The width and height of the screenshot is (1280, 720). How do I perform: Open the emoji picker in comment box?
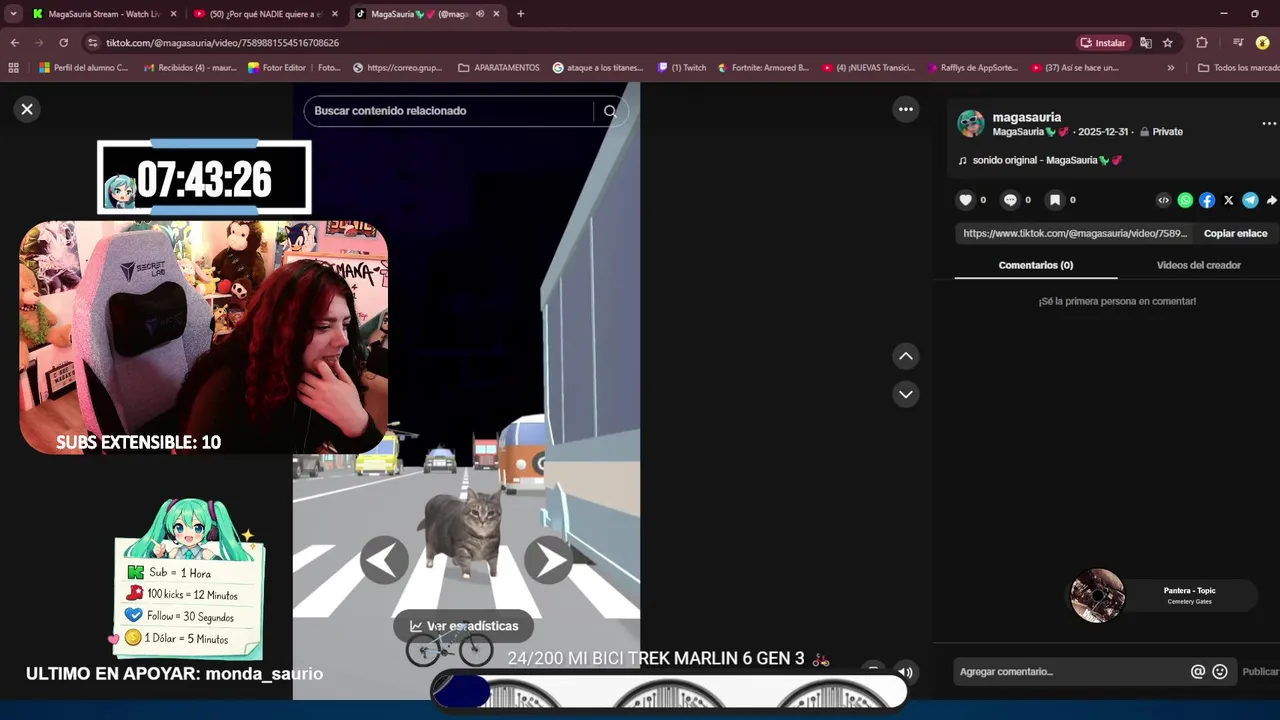click(x=1220, y=672)
